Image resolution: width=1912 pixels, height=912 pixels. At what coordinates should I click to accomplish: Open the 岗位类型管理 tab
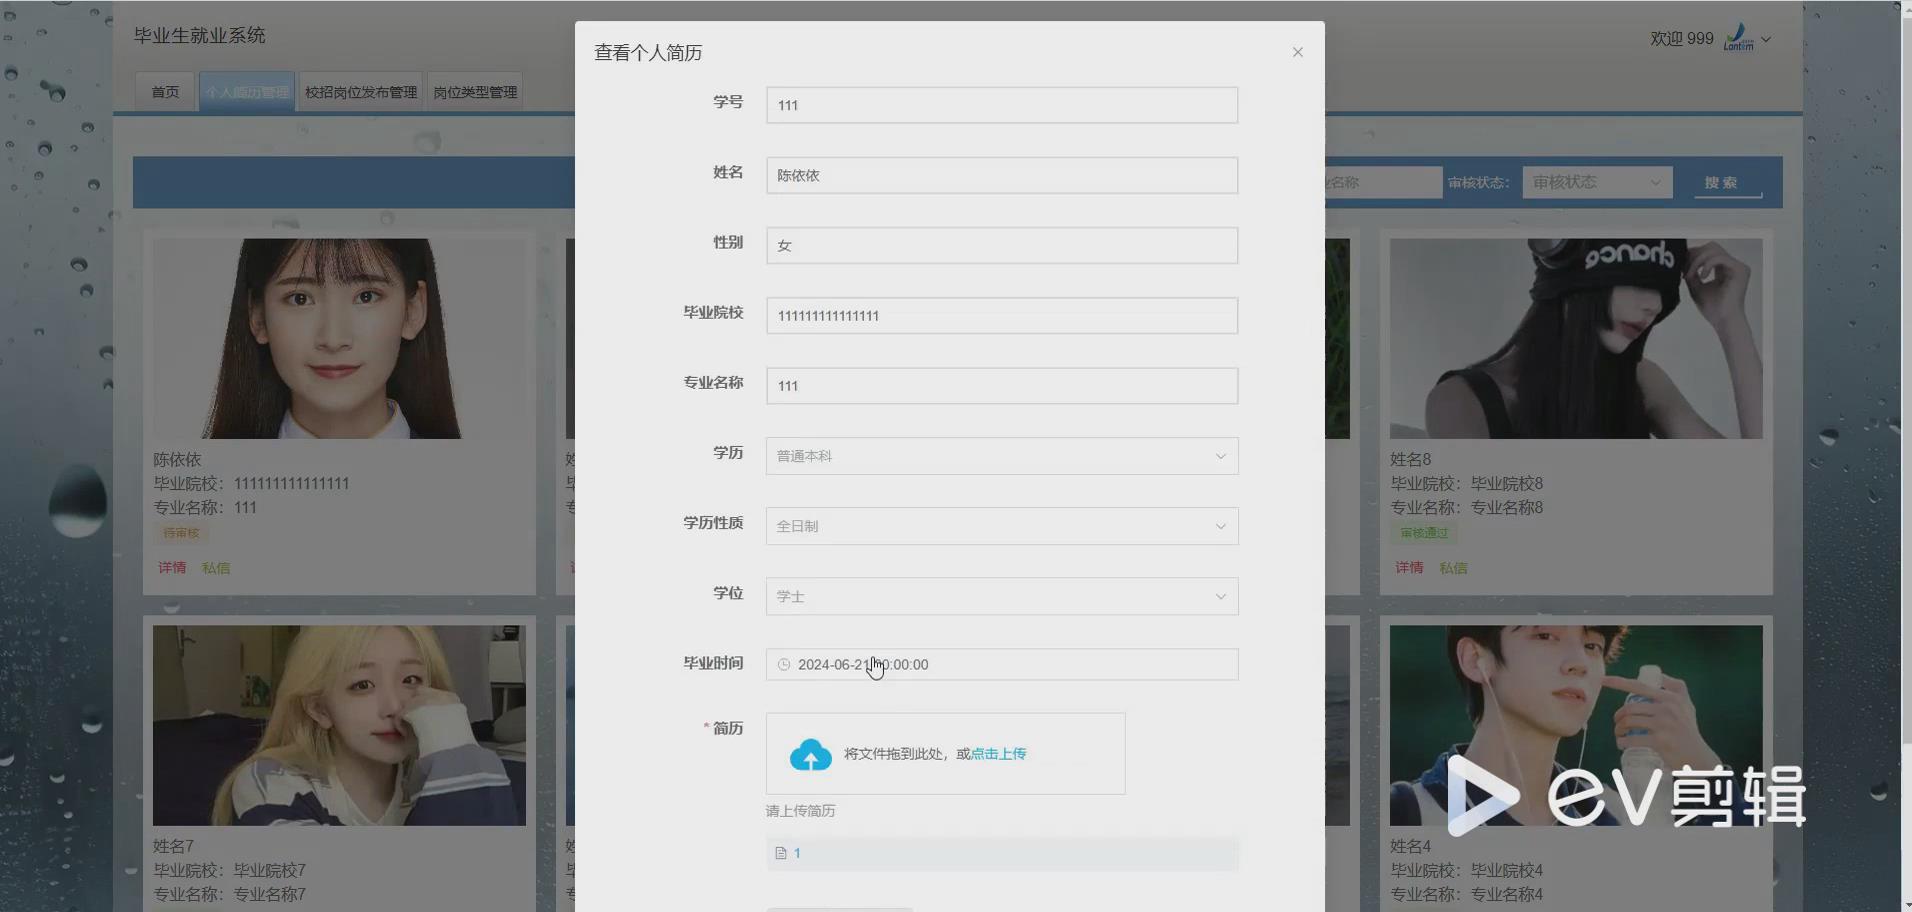tap(474, 91)
